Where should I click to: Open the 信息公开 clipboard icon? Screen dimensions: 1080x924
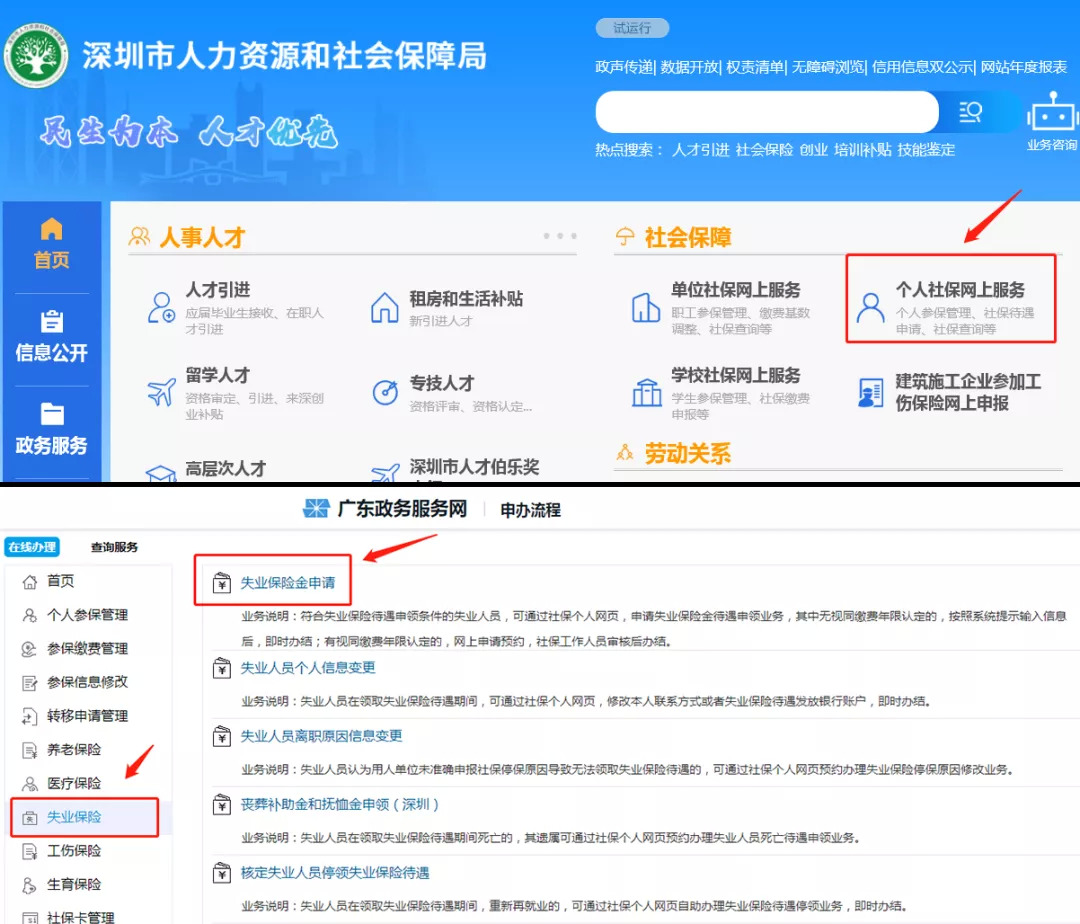click(52, 320)
